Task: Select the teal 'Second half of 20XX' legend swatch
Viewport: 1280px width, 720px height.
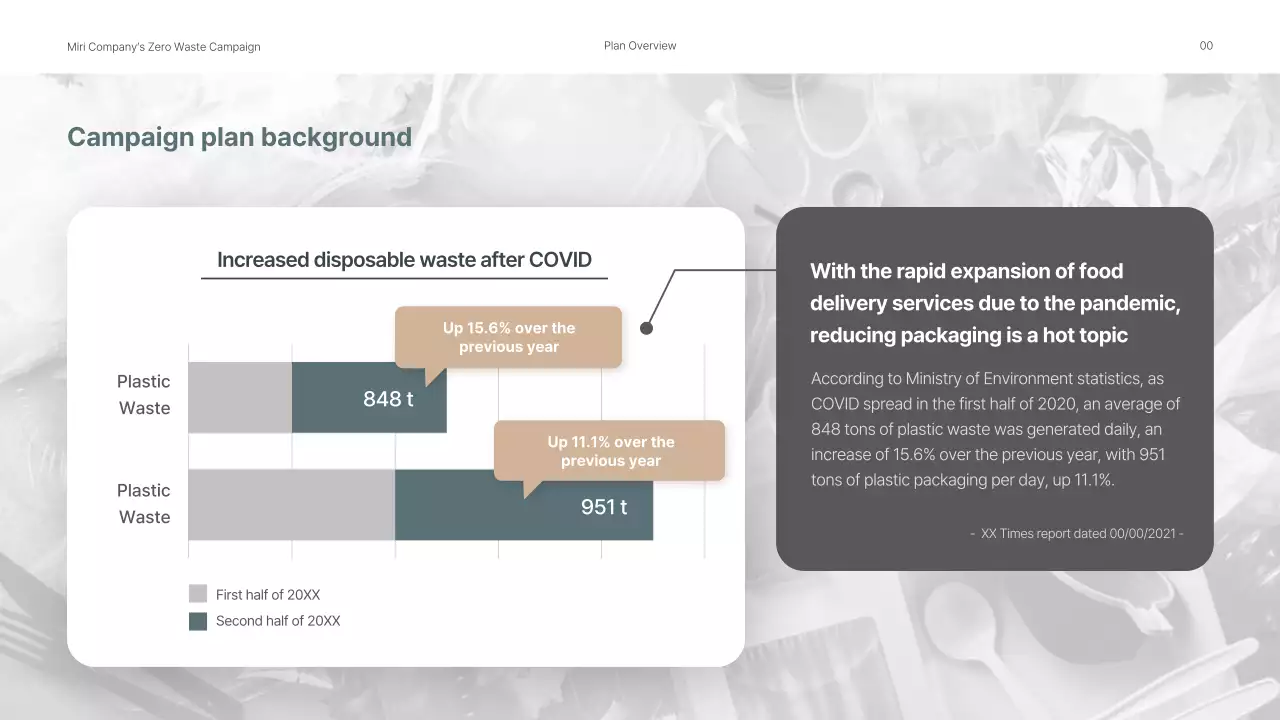Action: click(196, 620)
